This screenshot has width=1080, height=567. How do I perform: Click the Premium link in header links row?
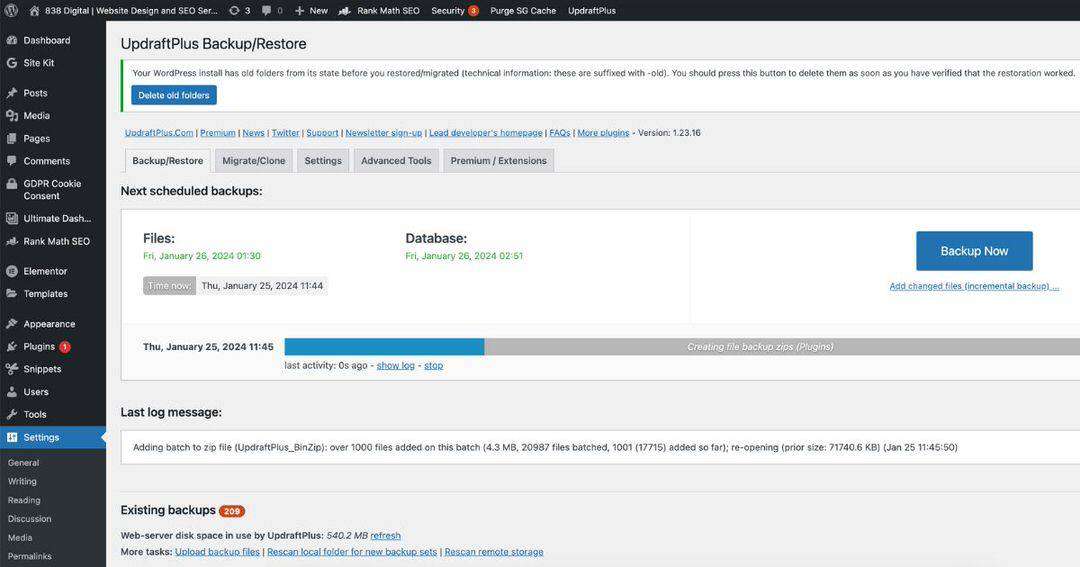click(x=218, y=132)
